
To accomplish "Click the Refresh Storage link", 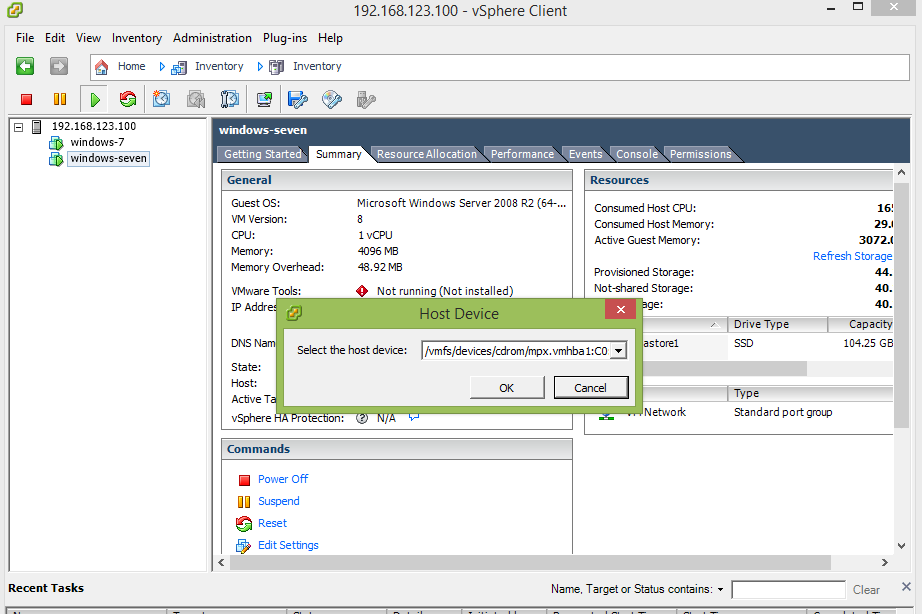I will coord(852,256).
